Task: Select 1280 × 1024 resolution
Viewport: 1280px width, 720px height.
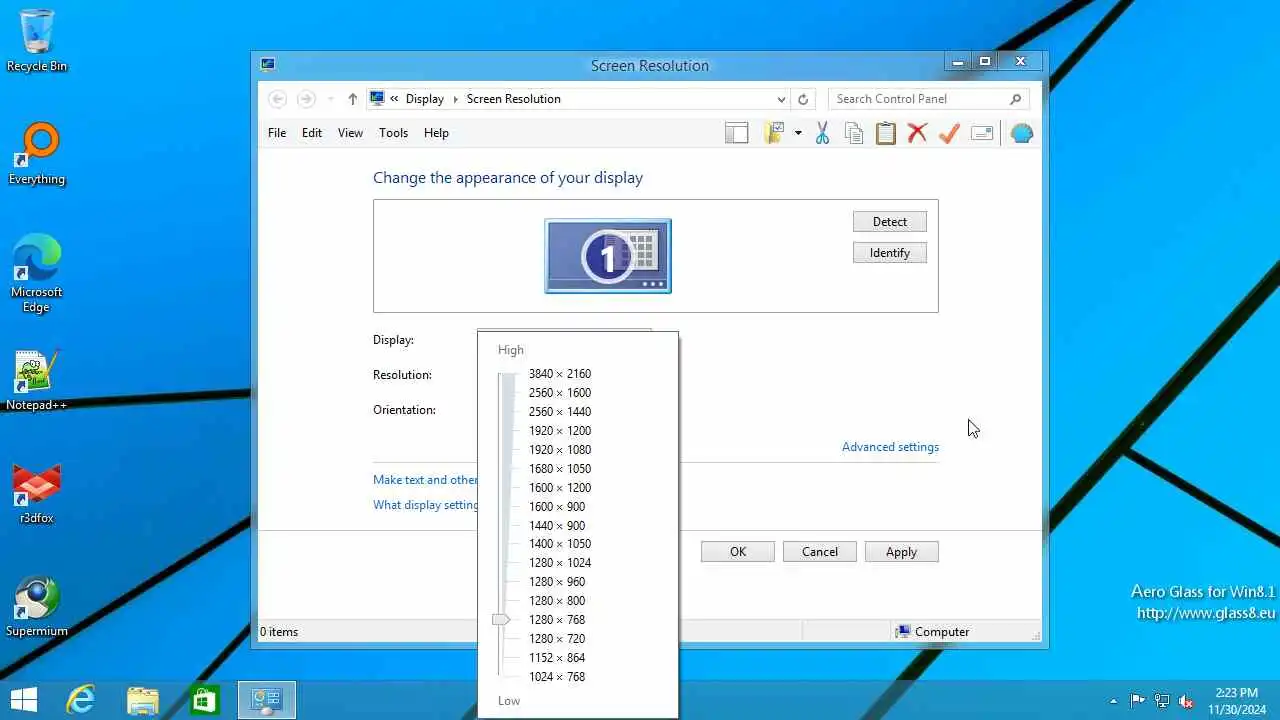Action: click(560, 563)
